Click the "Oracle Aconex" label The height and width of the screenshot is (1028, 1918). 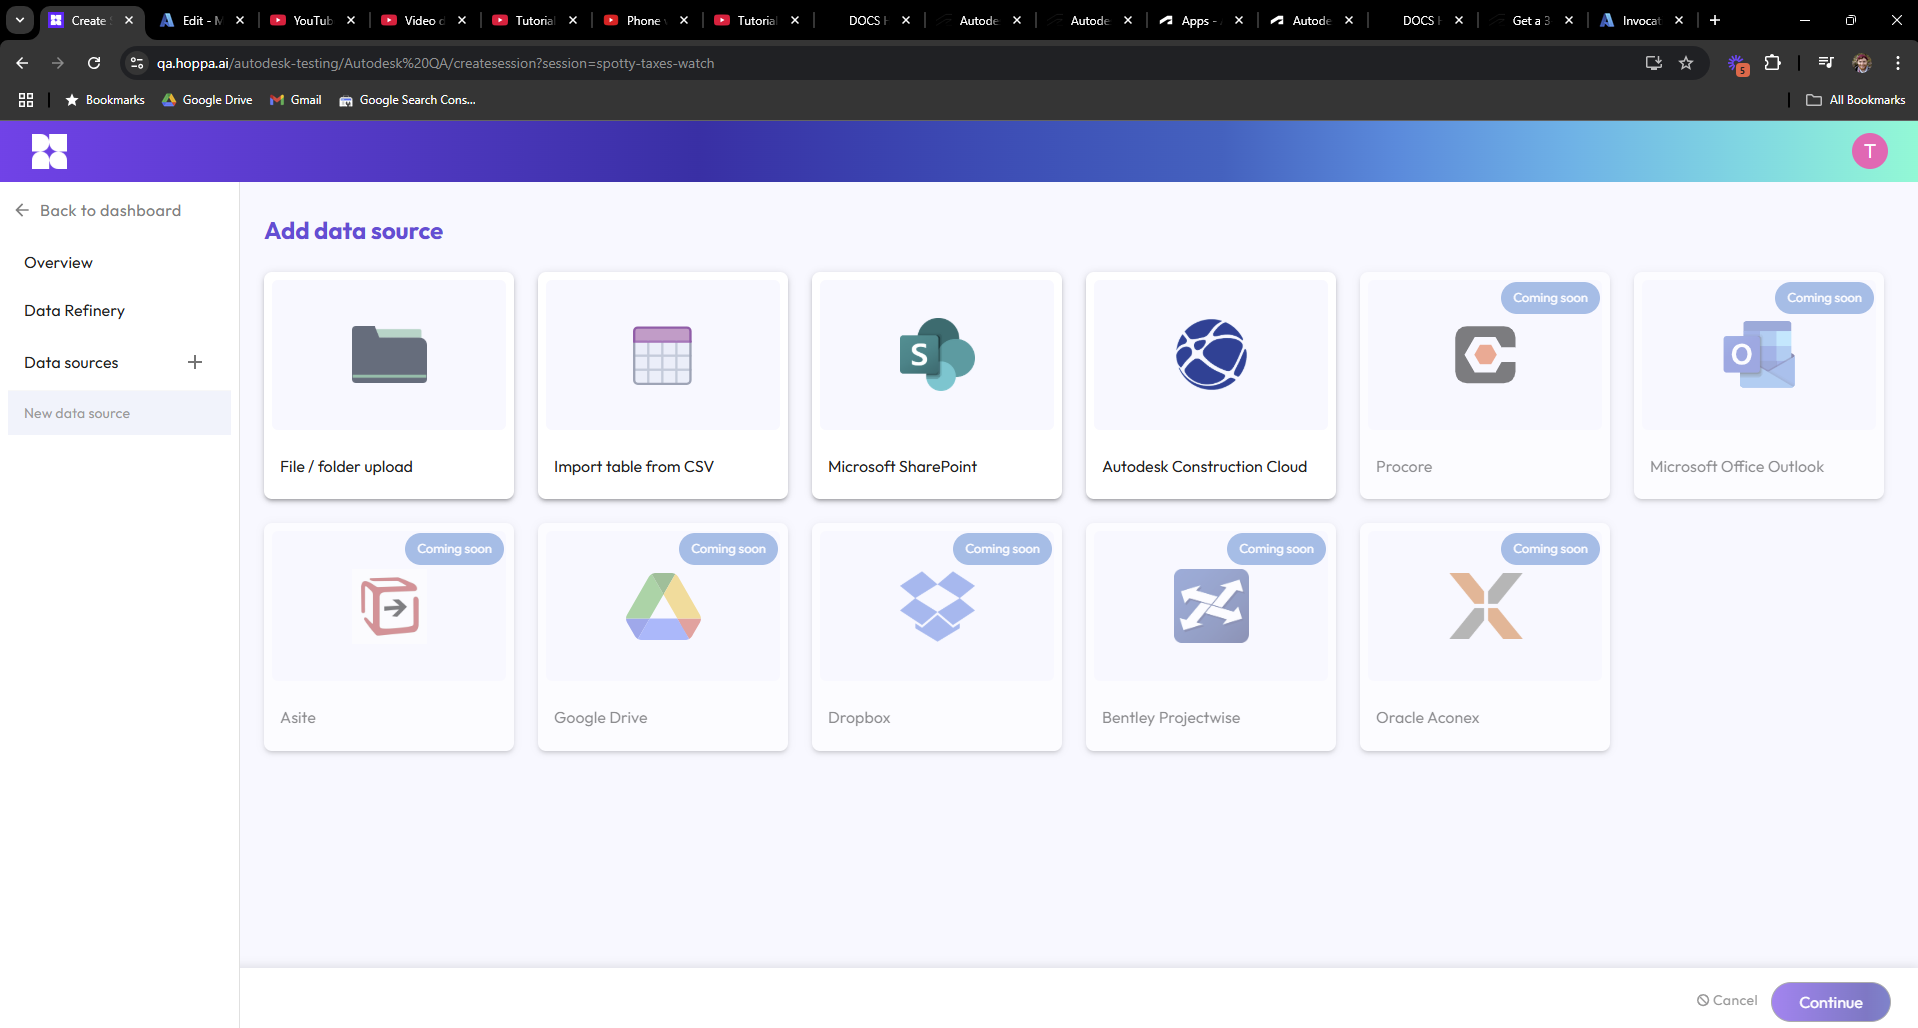[x=1427, y=717]
